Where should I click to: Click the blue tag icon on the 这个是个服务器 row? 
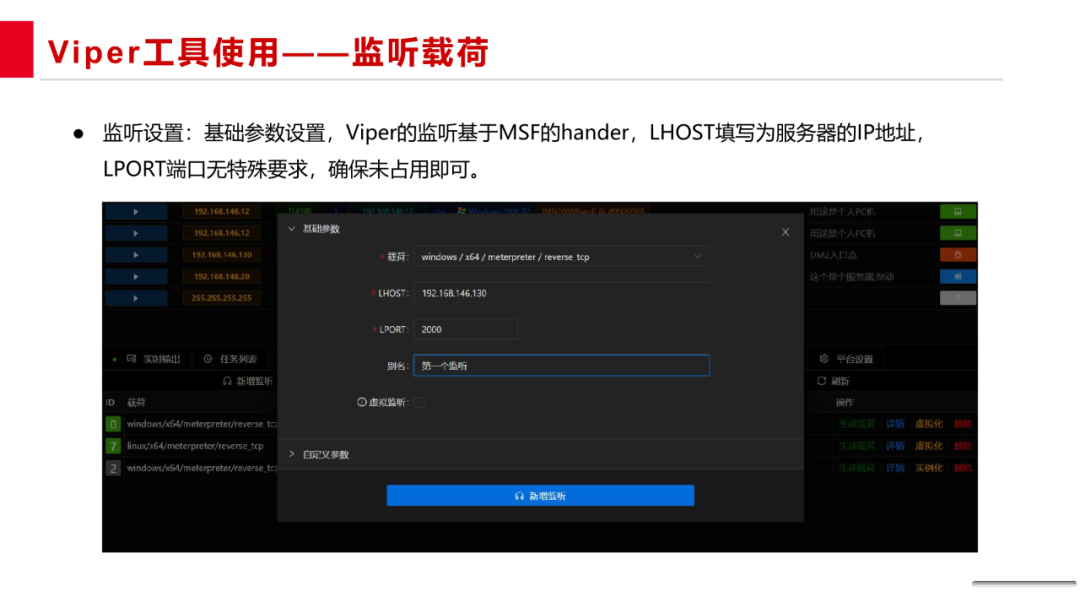[x=958, y=277]
